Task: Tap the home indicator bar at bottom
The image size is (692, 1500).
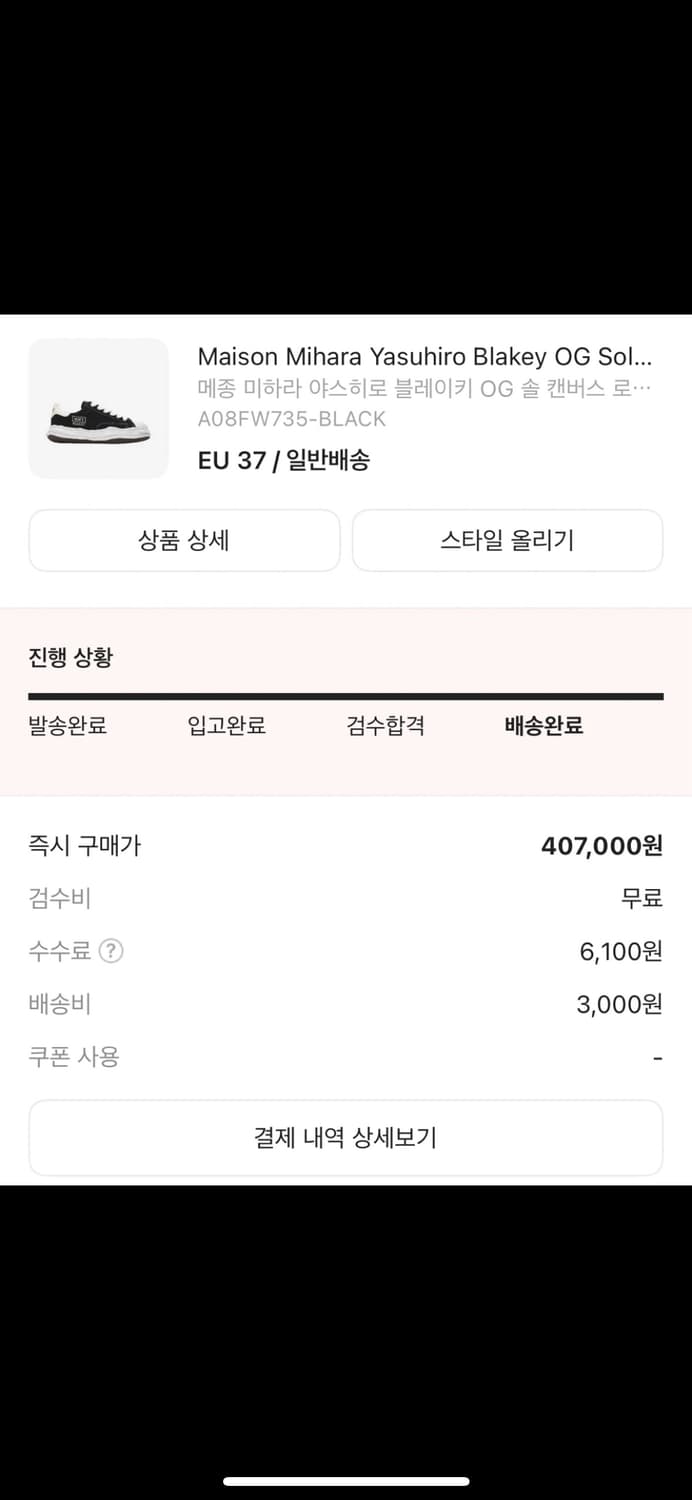Action: (346, 1478)
